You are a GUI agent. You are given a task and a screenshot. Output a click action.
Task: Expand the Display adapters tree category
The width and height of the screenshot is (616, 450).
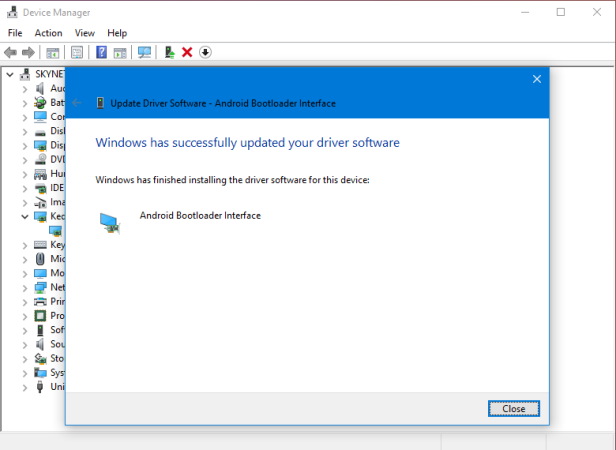(x=25, y=145)
